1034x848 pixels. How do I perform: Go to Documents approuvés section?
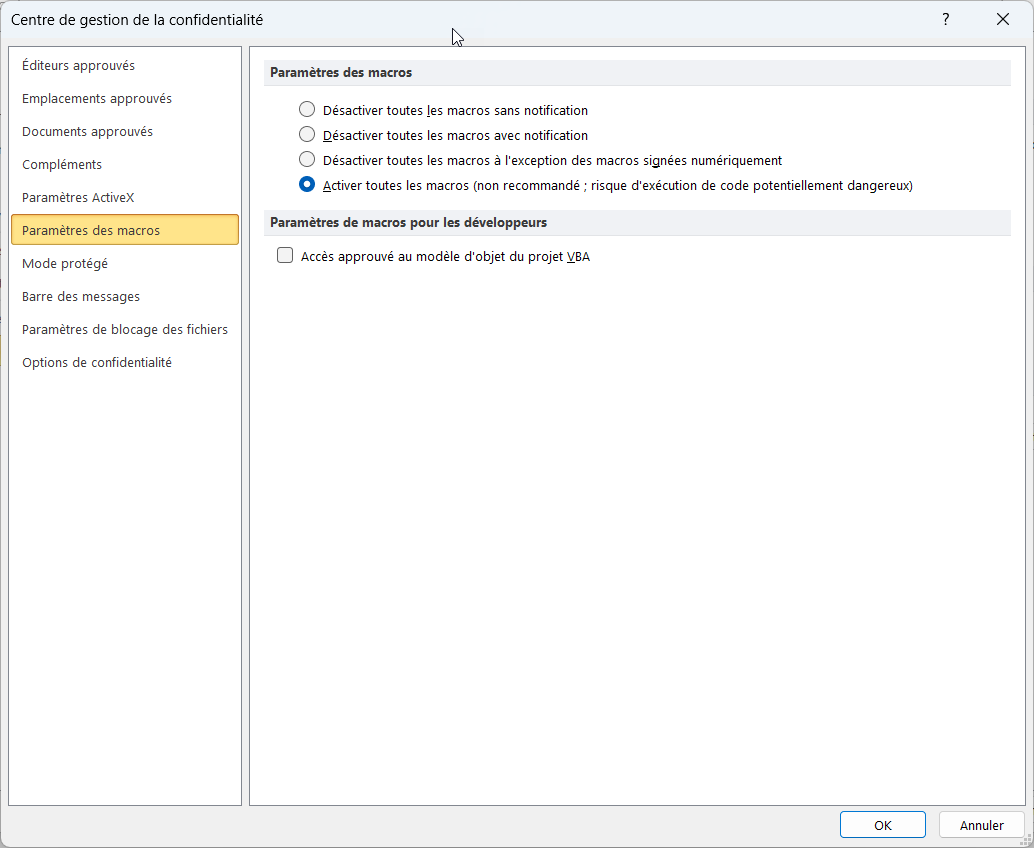pyautogui.click(x=87, y=132)
